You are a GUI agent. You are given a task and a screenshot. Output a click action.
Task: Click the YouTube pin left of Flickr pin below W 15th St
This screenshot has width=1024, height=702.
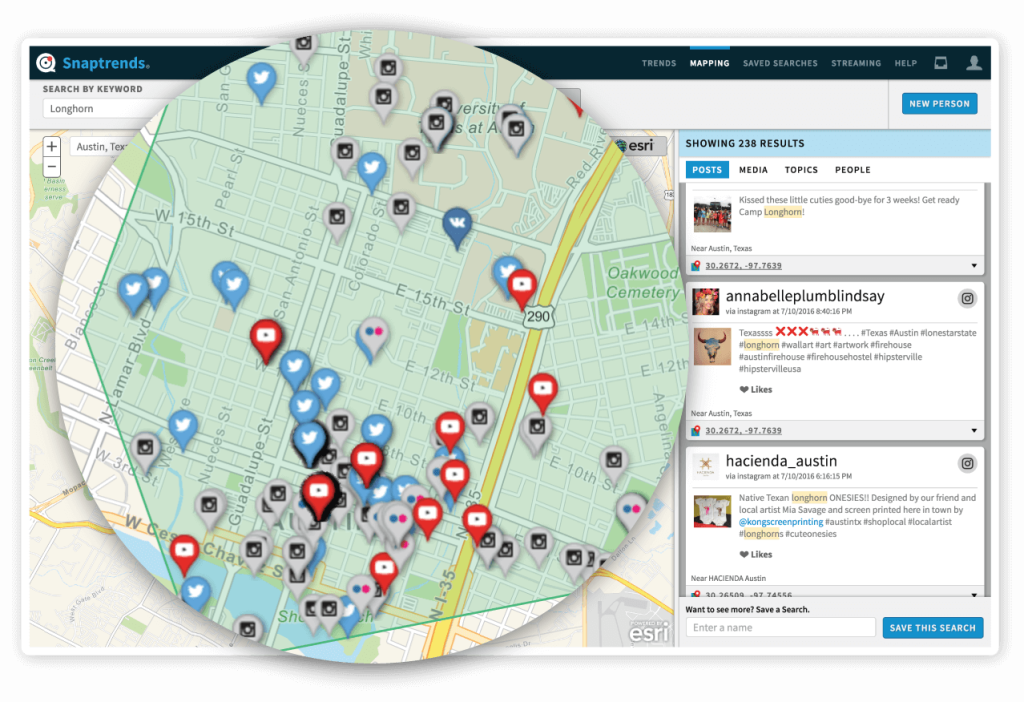coord(266,339)
